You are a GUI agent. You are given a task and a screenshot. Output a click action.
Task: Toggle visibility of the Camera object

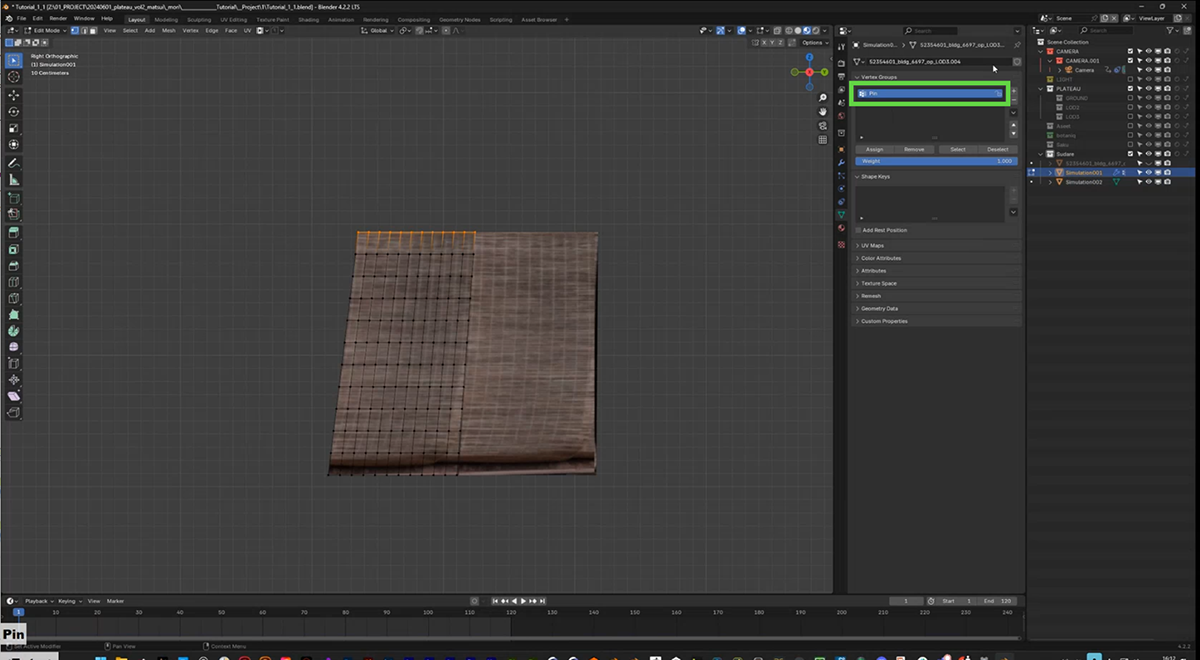pyautogui.click(x=1149, y=70)
